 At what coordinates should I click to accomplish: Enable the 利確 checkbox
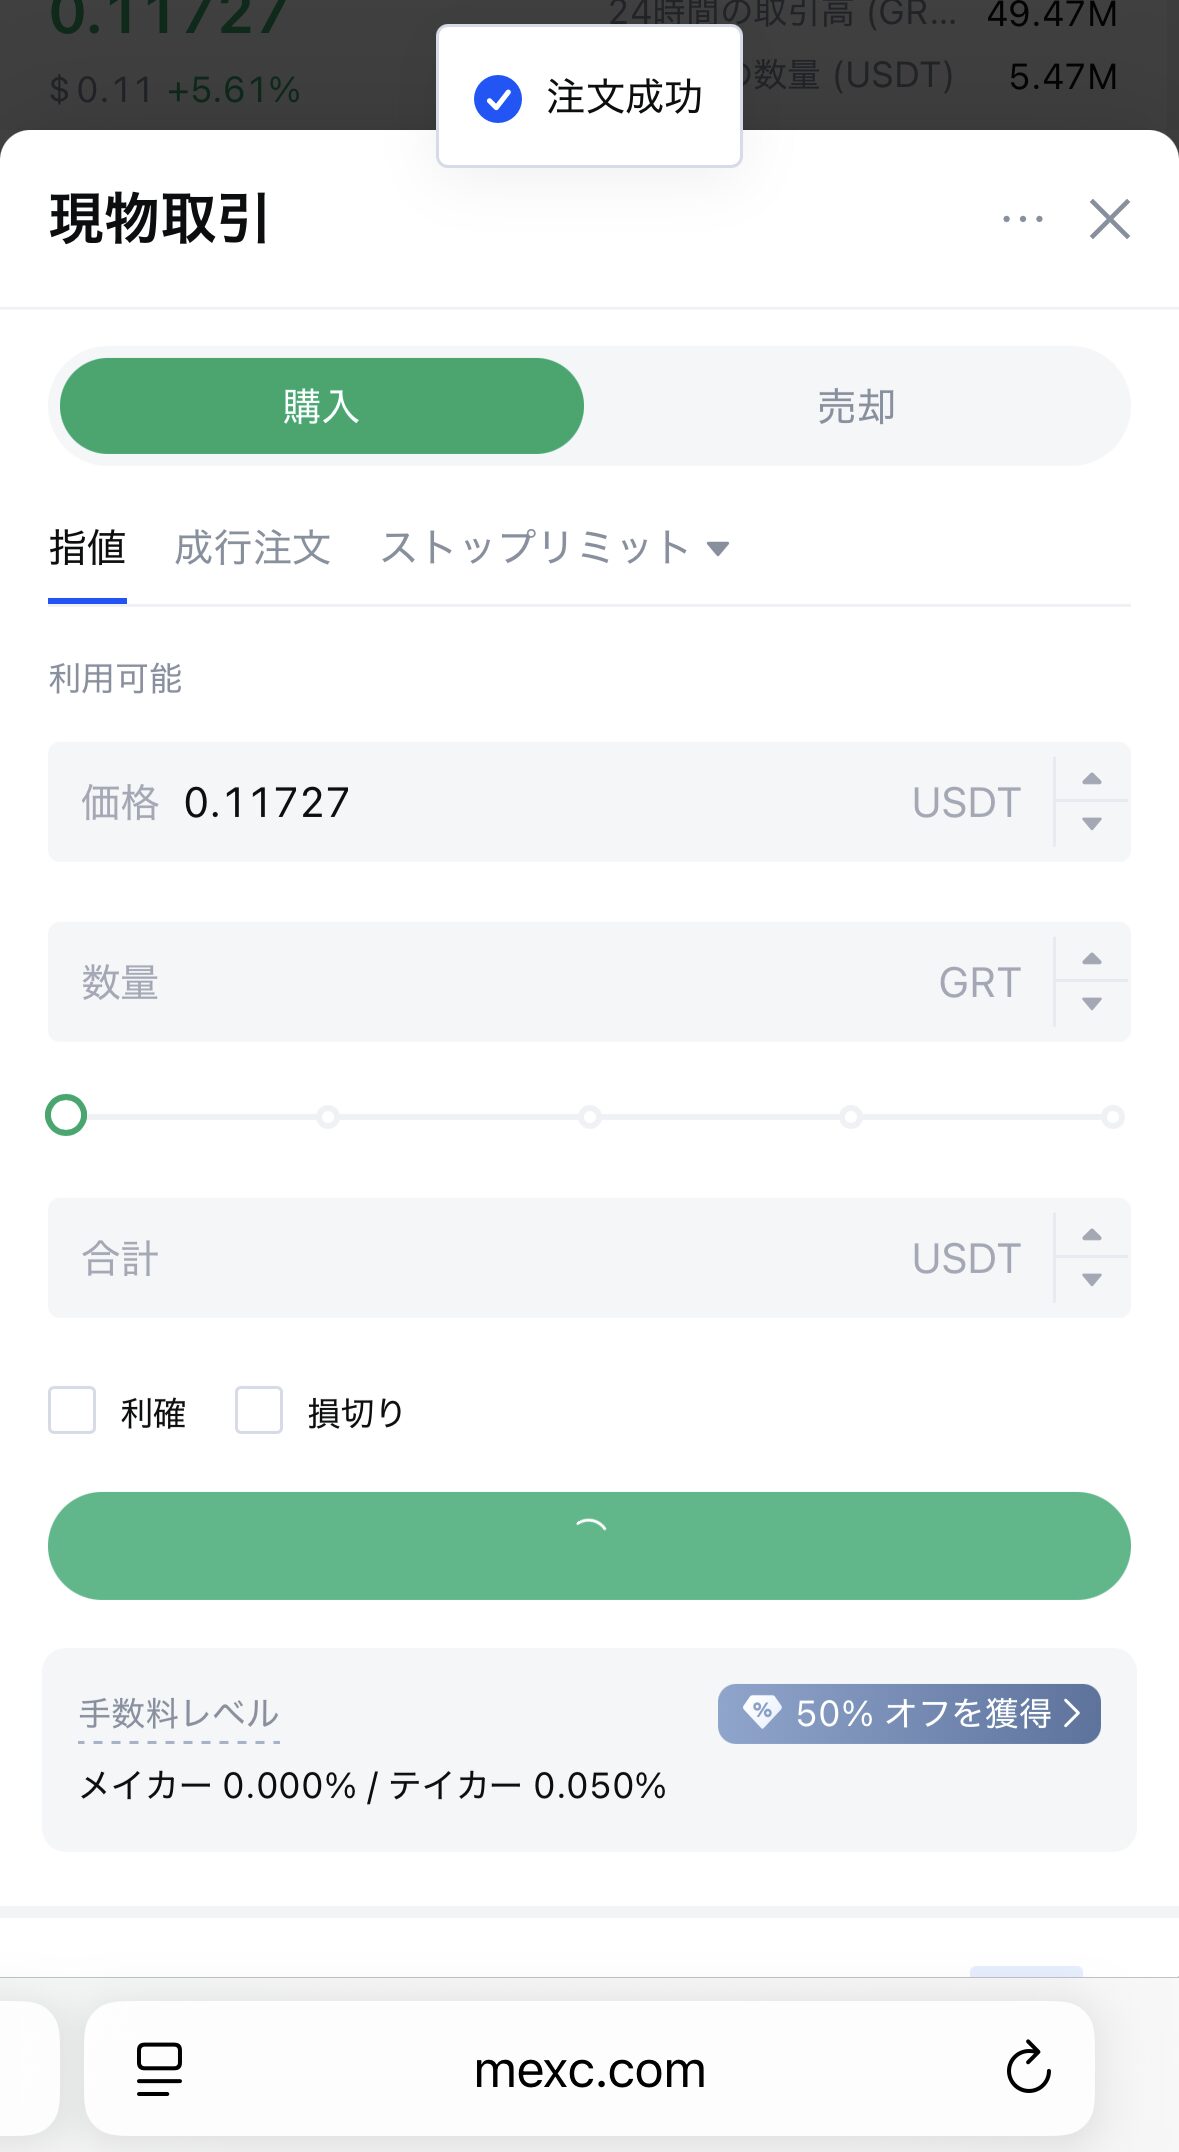click(72, 1410)
